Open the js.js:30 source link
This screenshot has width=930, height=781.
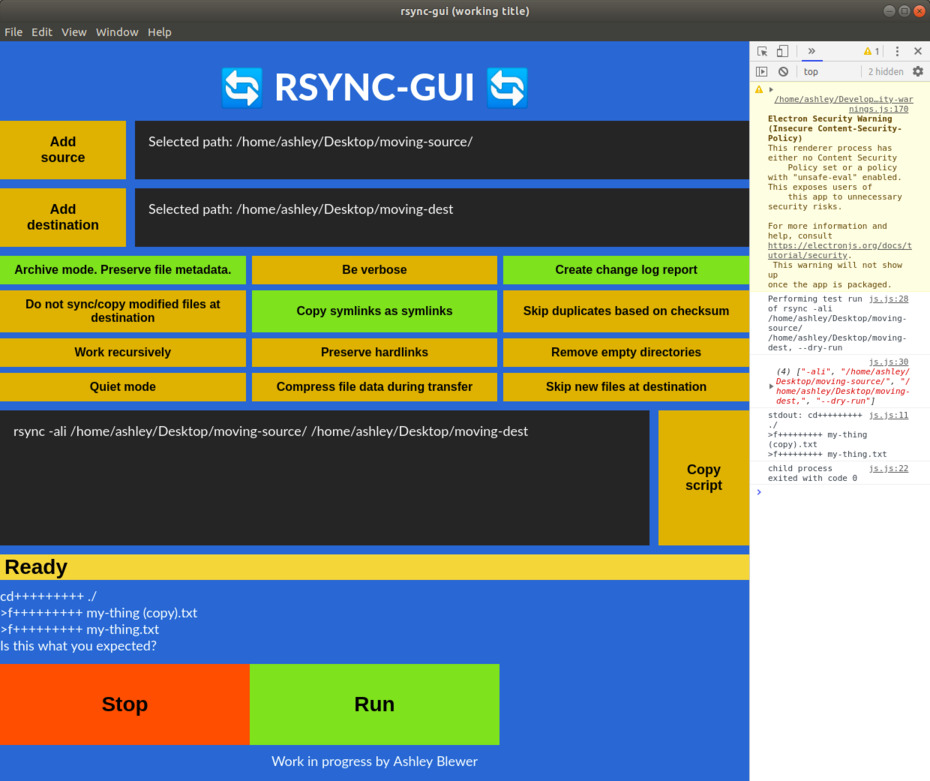pos(888,362)
